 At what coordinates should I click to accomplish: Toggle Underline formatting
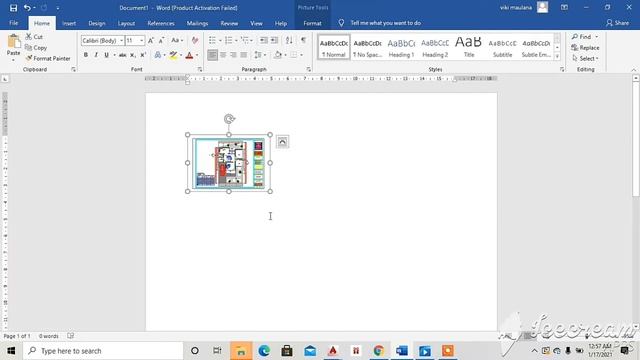[107, 55]
